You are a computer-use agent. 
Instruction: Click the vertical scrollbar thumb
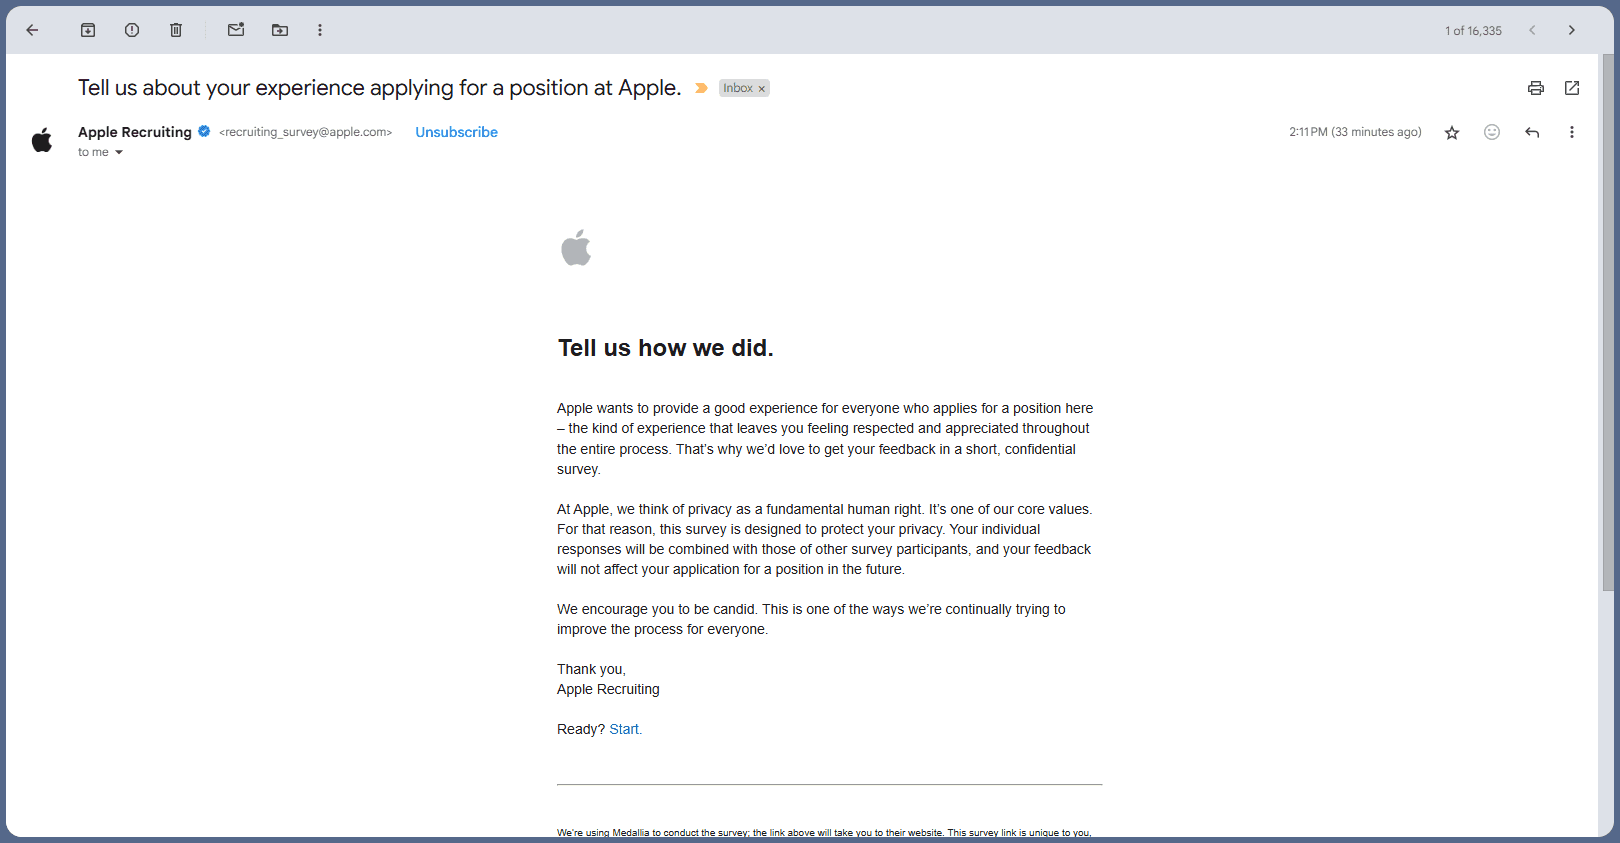1608,320
